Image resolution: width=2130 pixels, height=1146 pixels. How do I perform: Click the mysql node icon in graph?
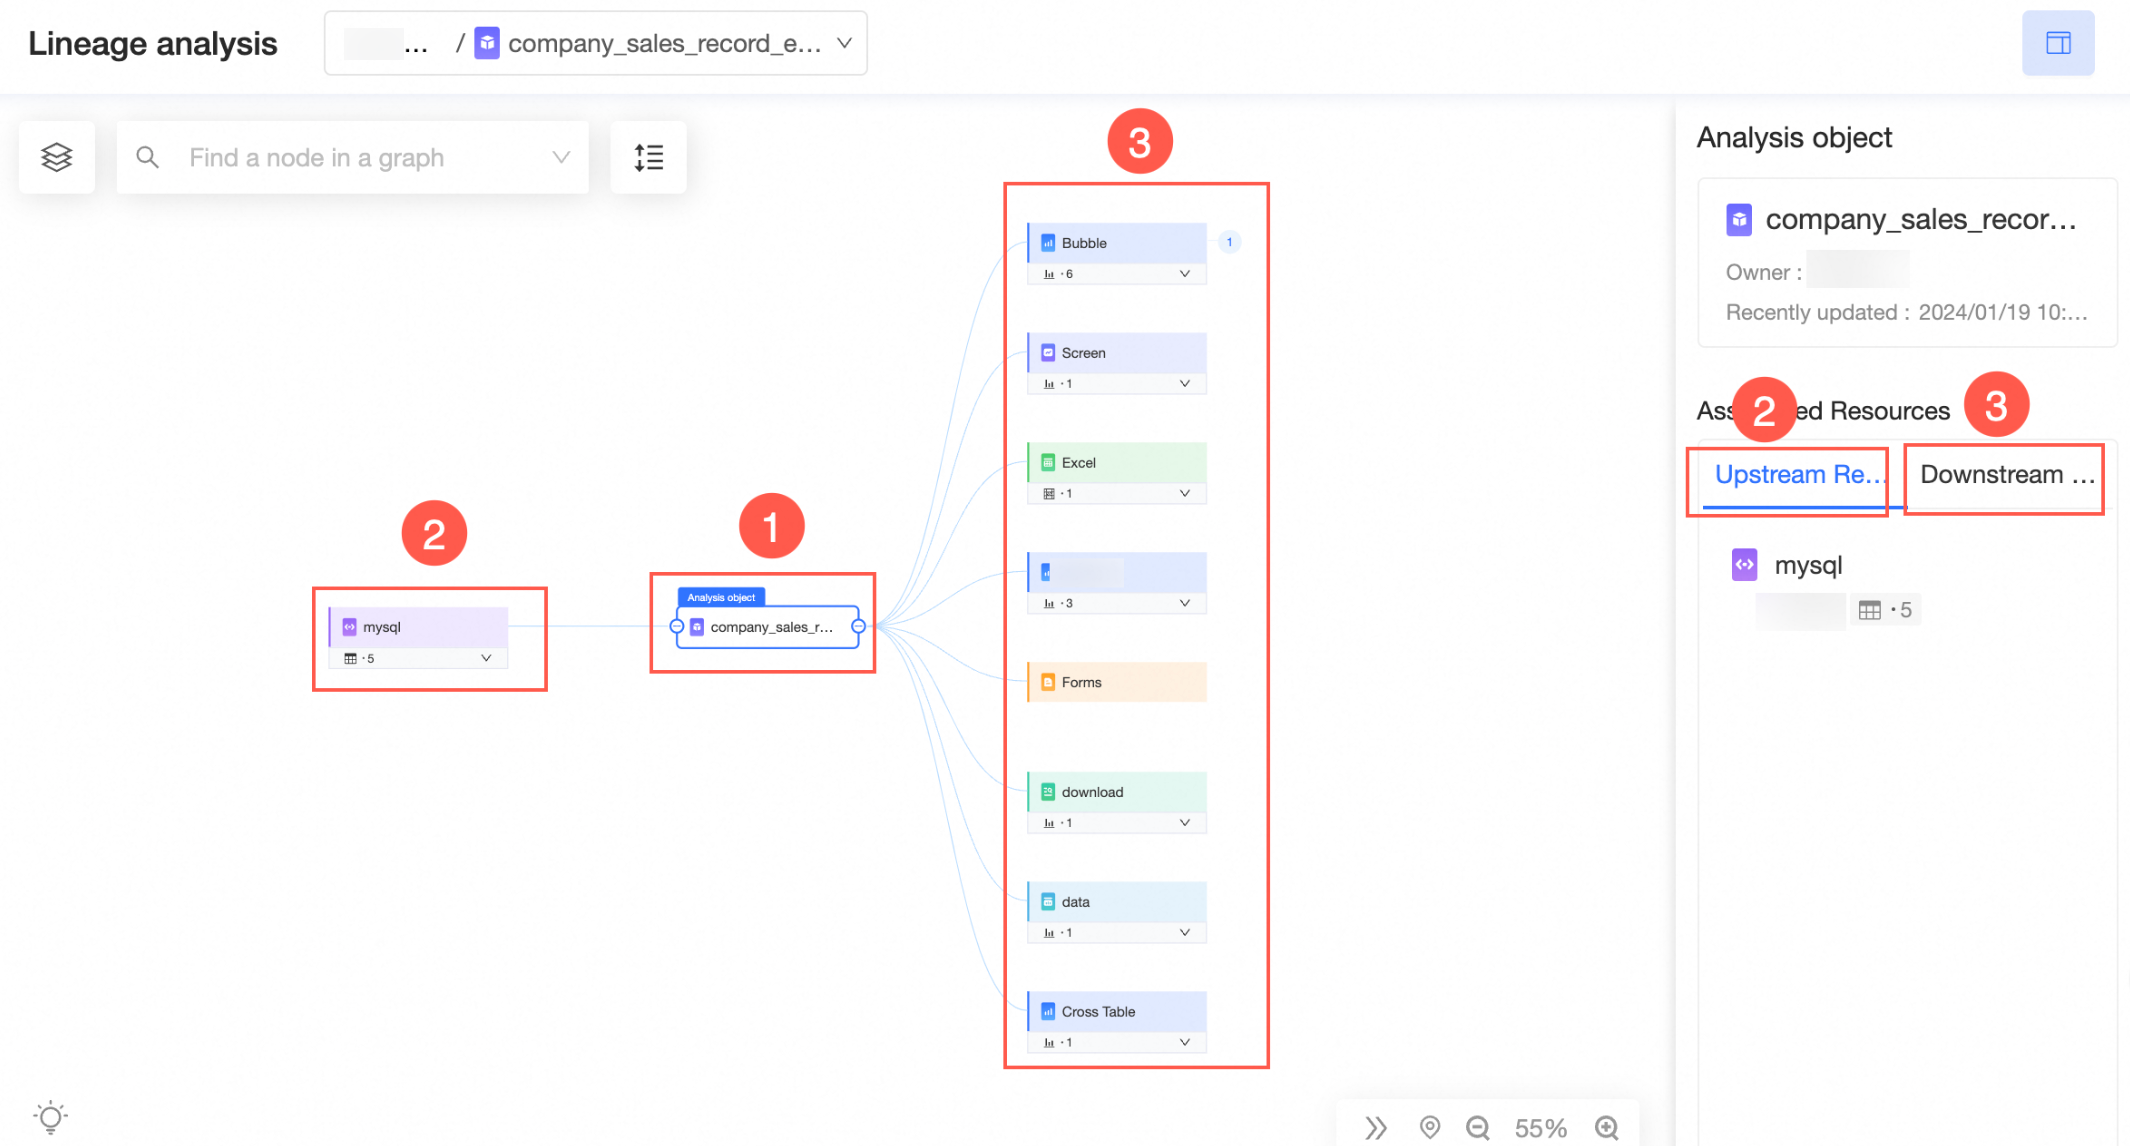349,627
